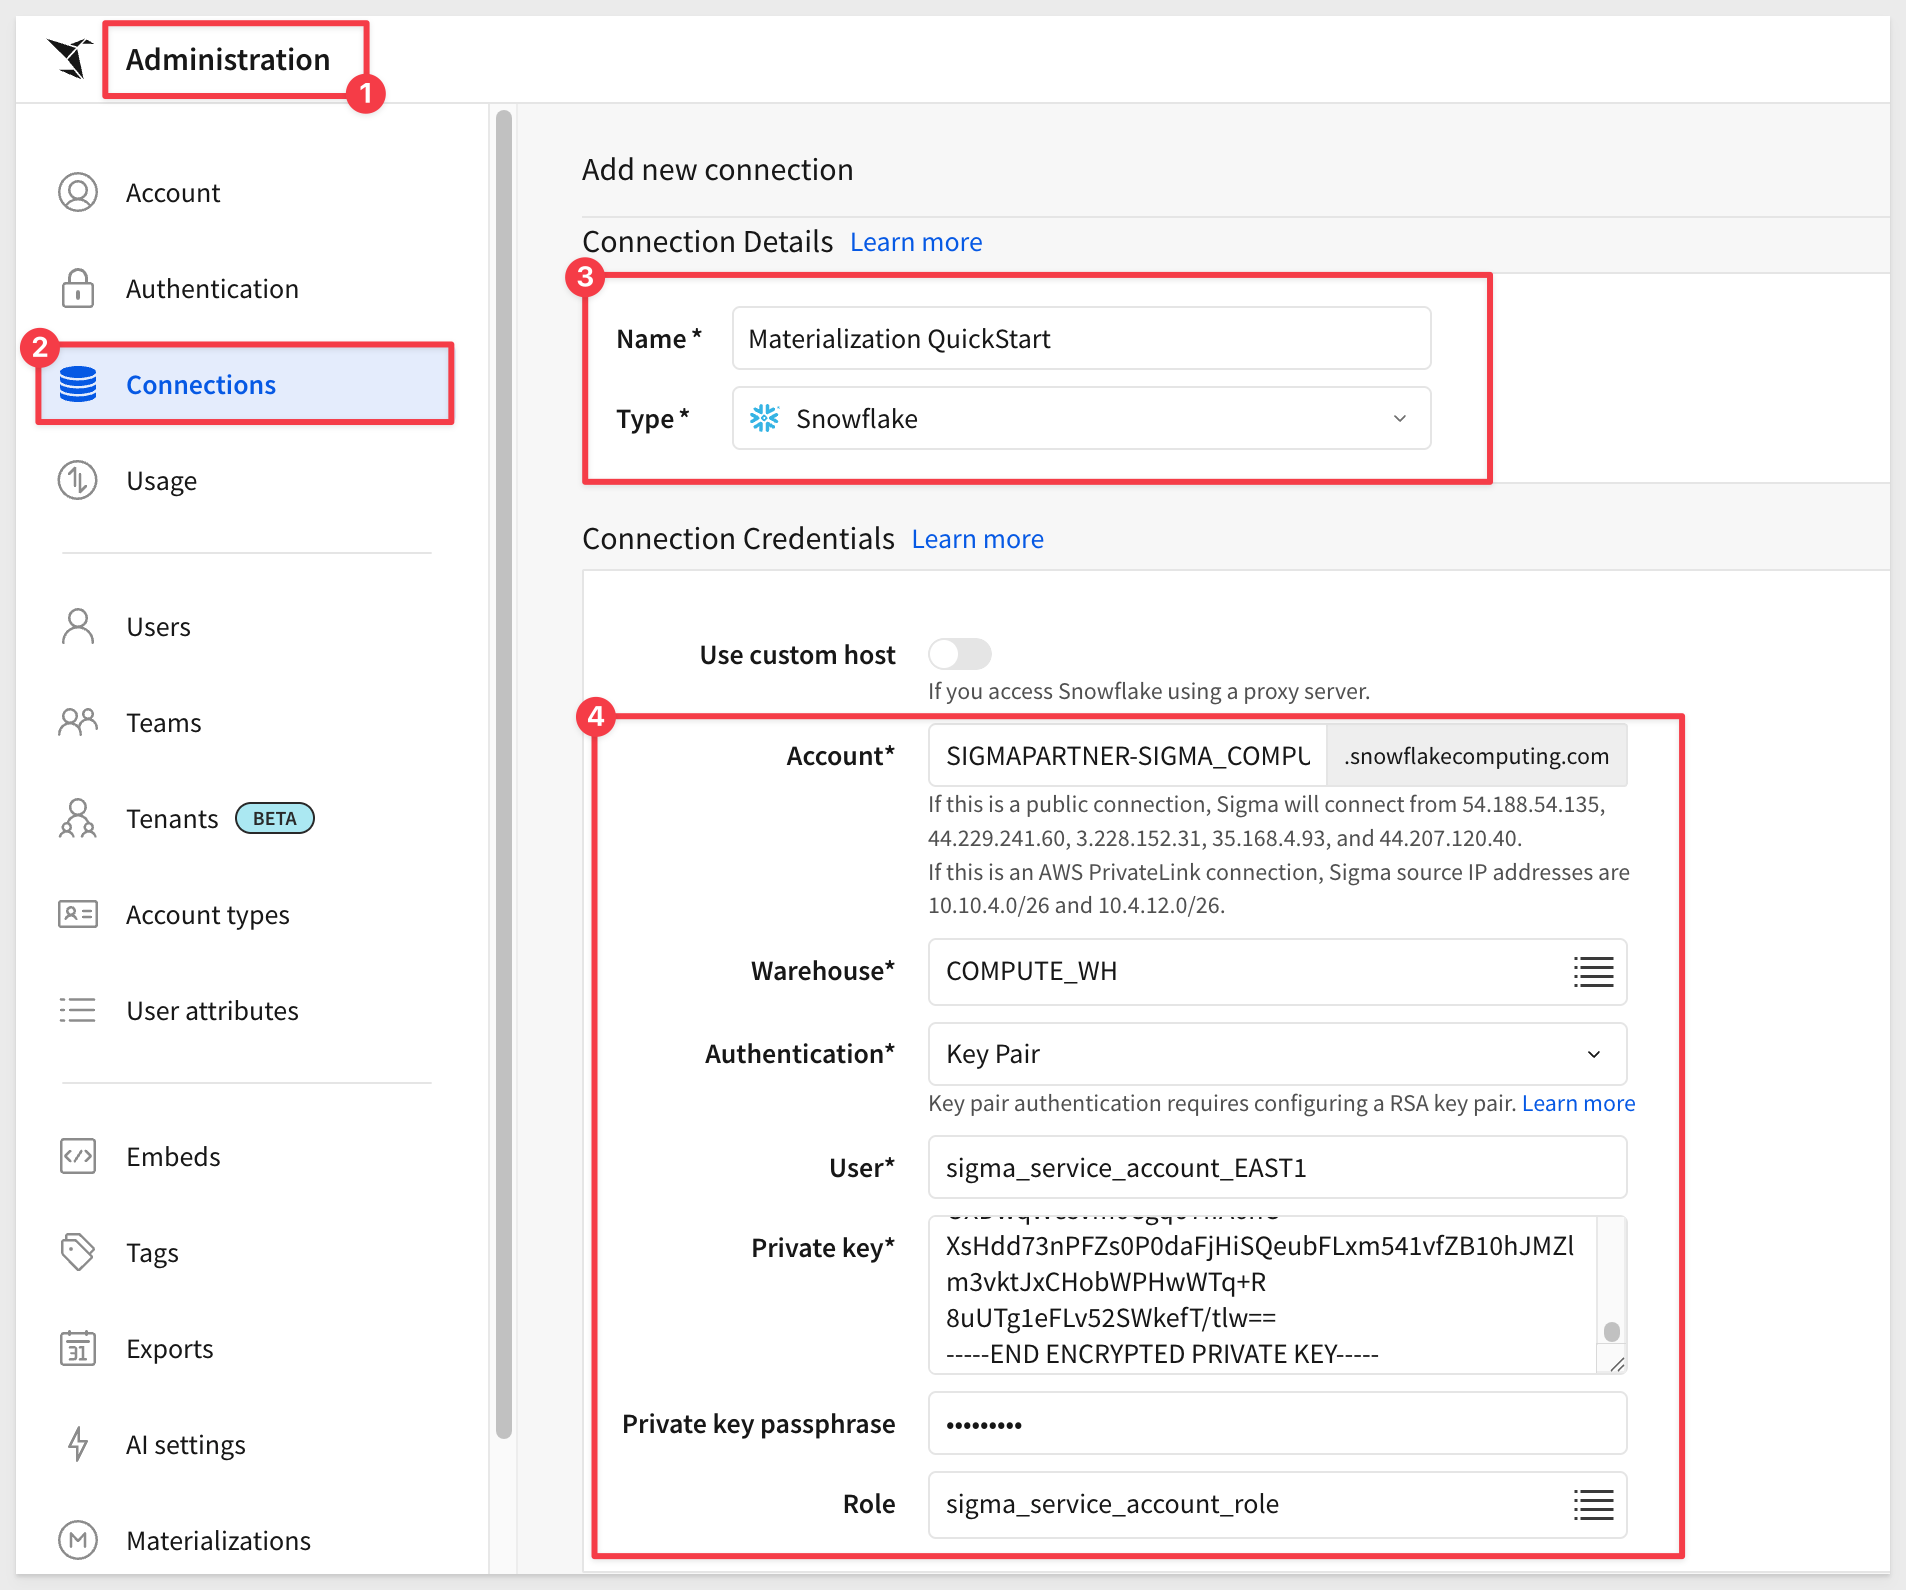
Task: Open Account types in the sidebar
Action: pos(207,915)
